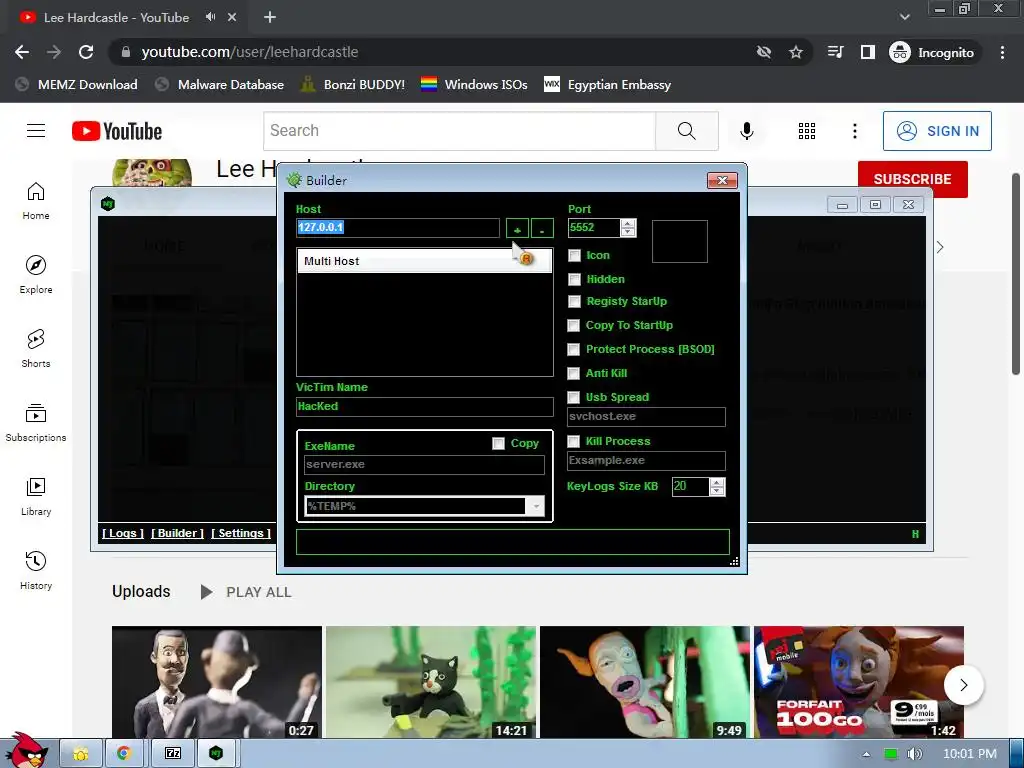Open the 14:21 cat video thumbnail
The height and width of the screenshot is (768, 1024).
point(431,682)
